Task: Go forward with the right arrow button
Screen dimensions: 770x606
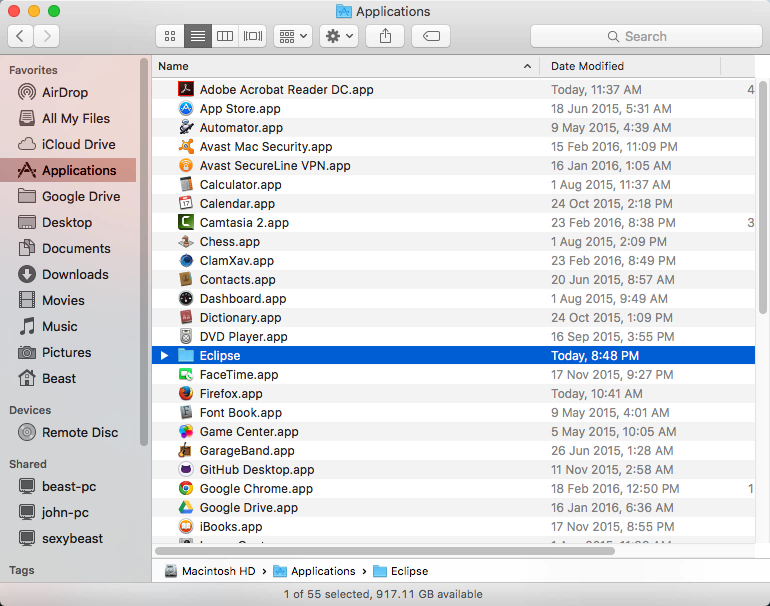Action: click(x=47, y=36)
